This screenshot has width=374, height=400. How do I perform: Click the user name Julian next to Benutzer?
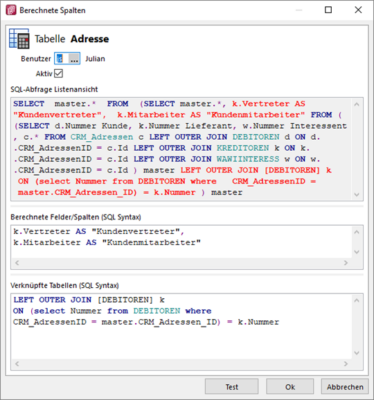point(95,59)
